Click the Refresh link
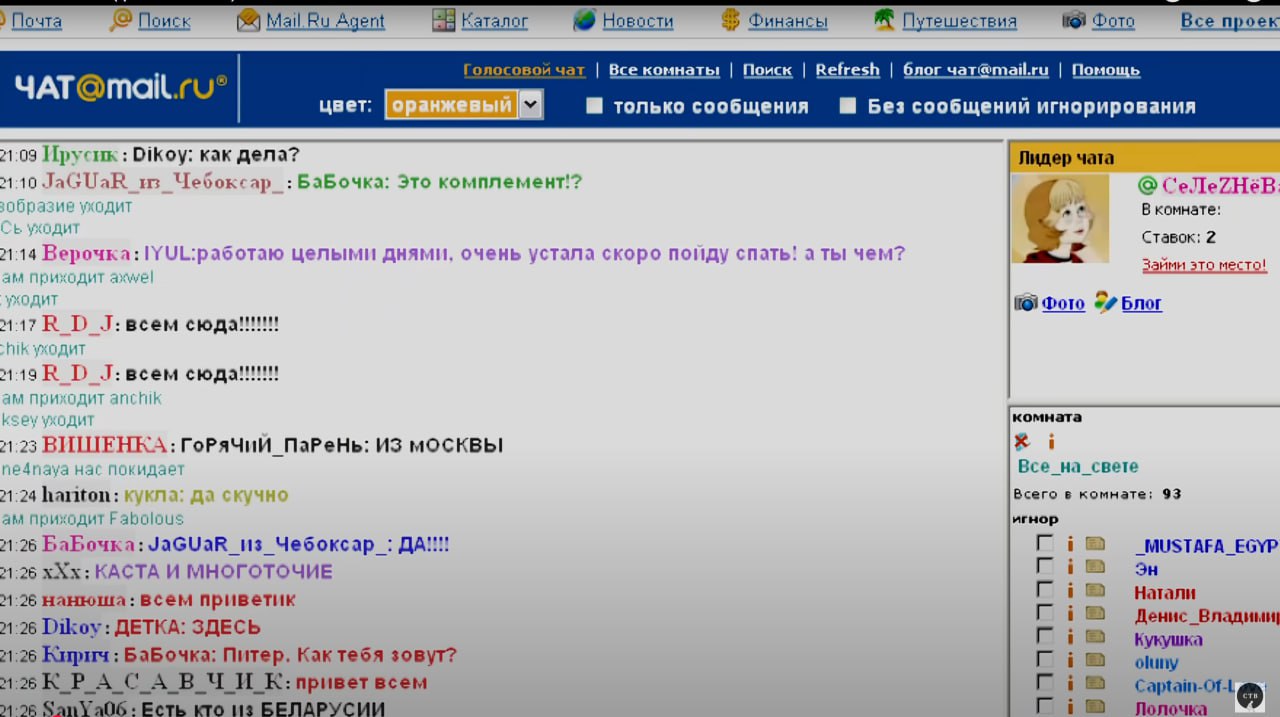Viewport: 1280px width, 717px height. pos(847,69)
